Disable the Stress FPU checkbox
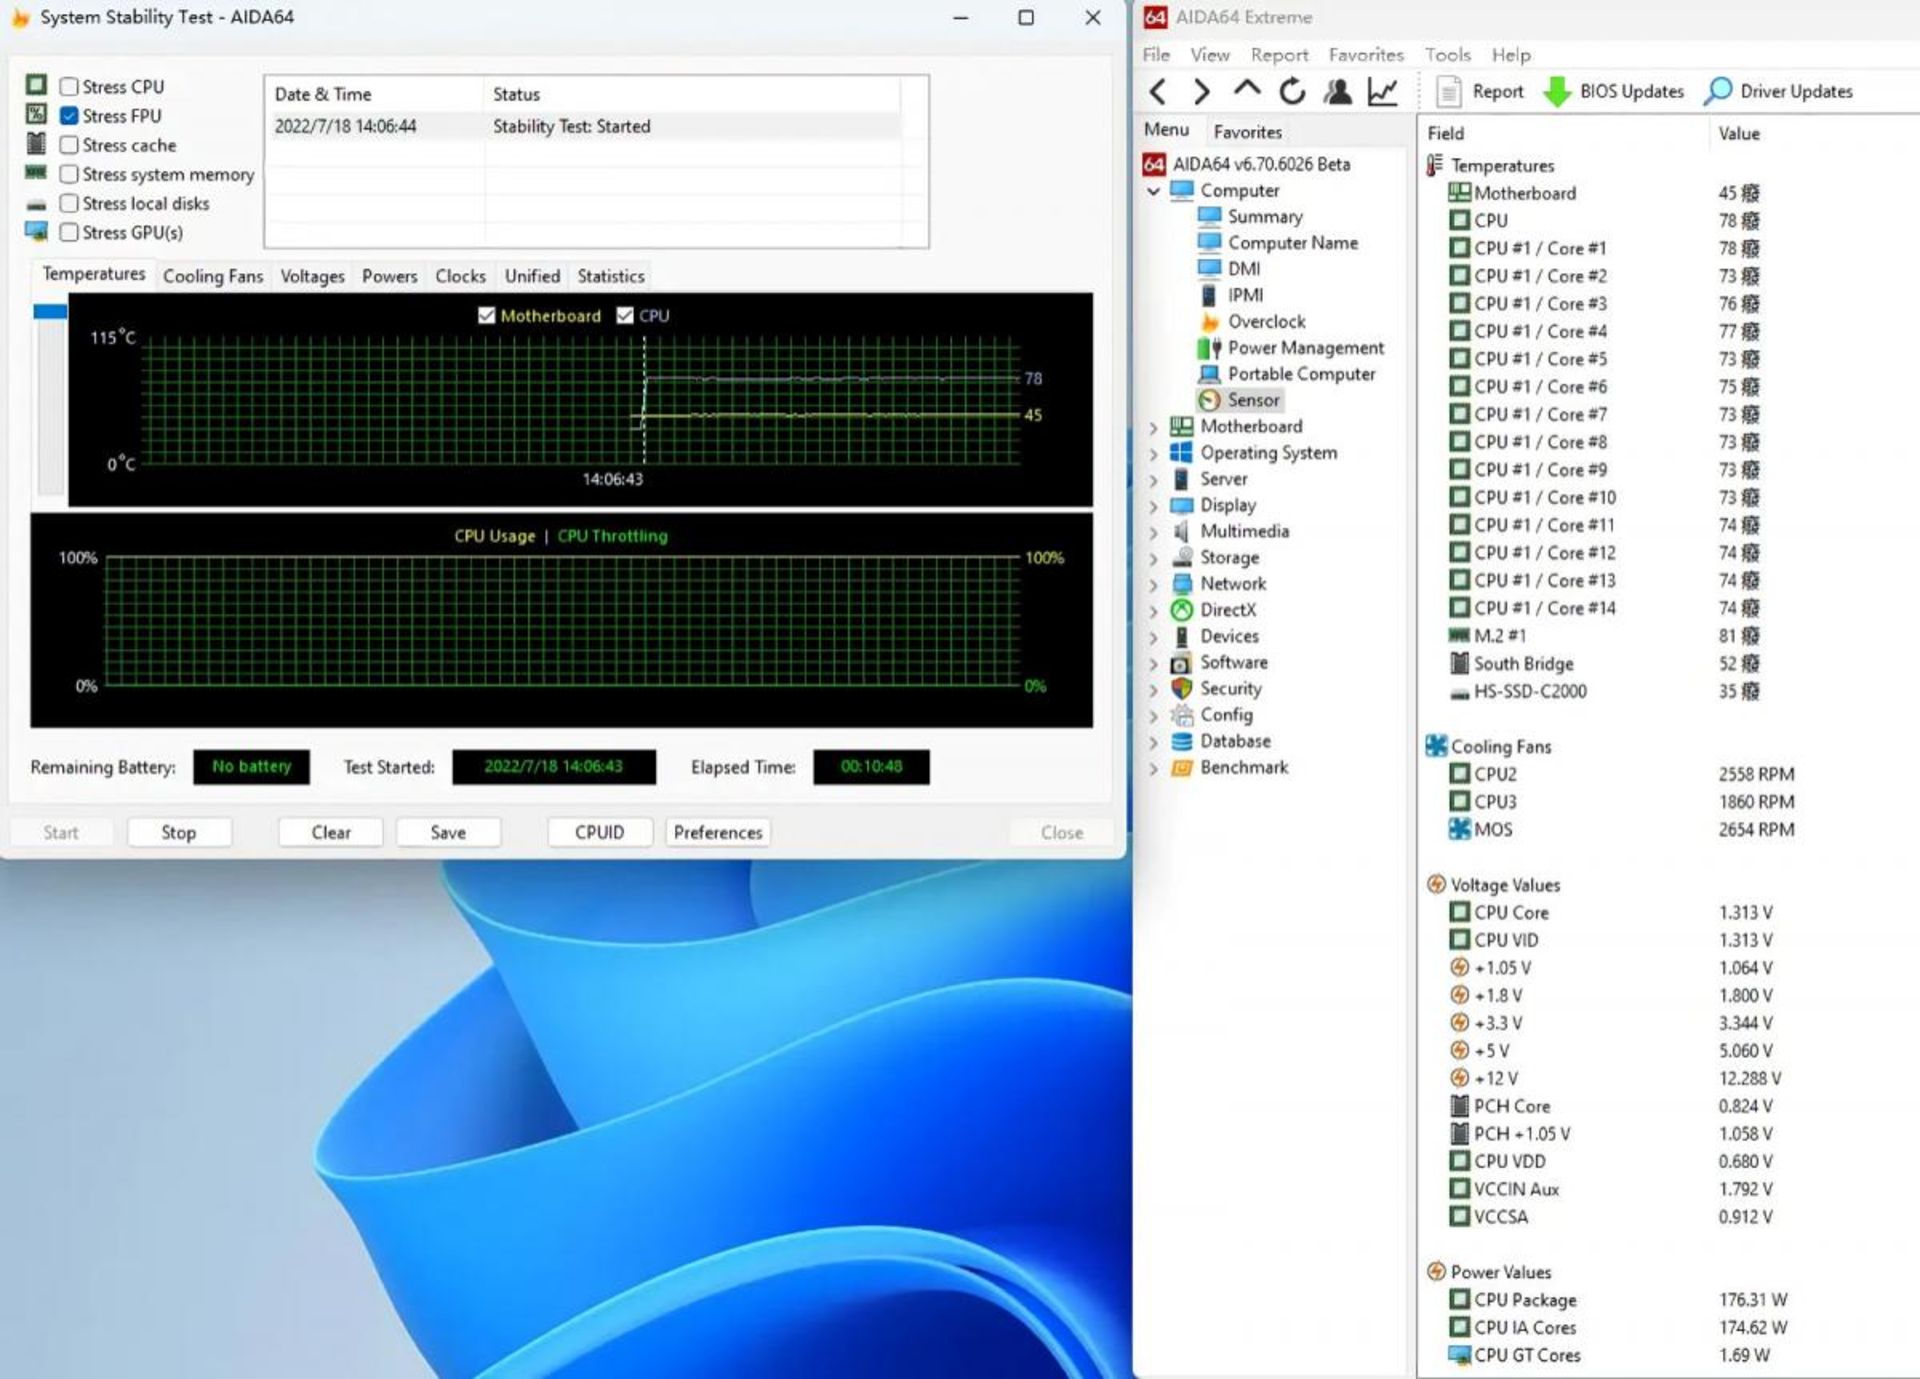1920x1379 pixels. click(x=69, y=115)
